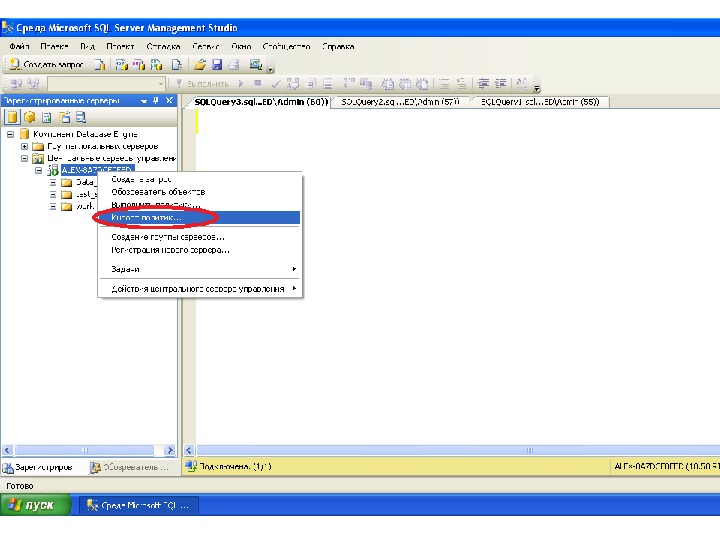Click the 'Выполнить' execute button
The height and width of the screenshot is (540, 720).
pyautogui.click(x=202, y=84)
